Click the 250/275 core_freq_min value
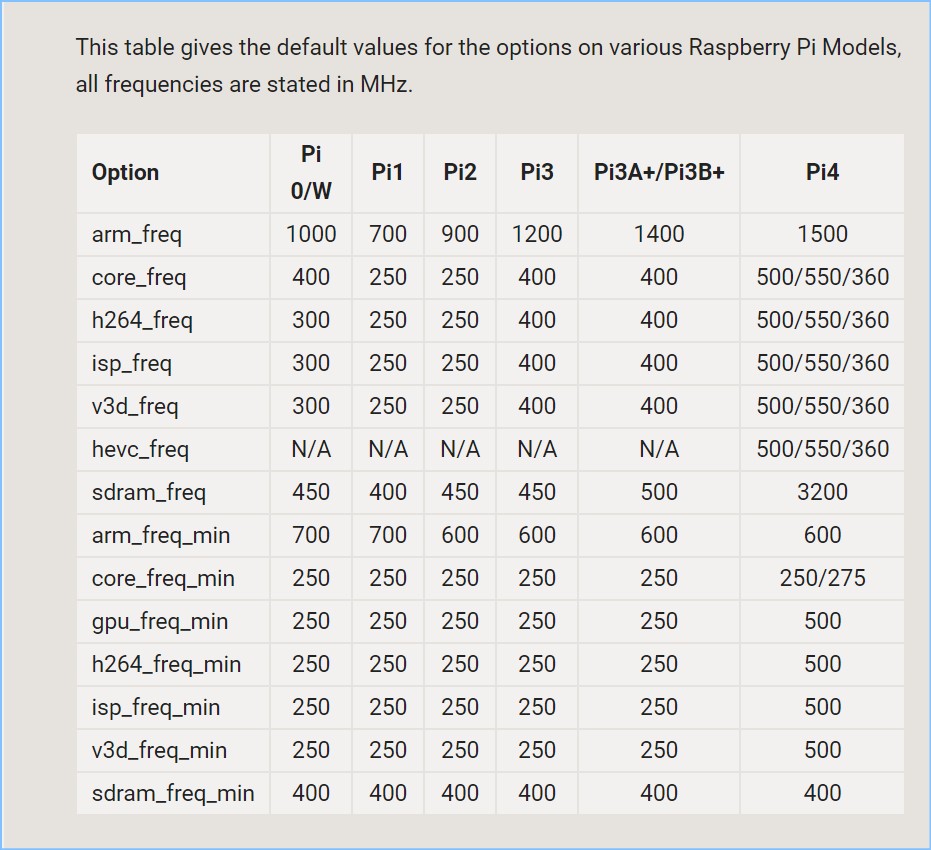Screen dimensions: 931x850 coord(822,578)
